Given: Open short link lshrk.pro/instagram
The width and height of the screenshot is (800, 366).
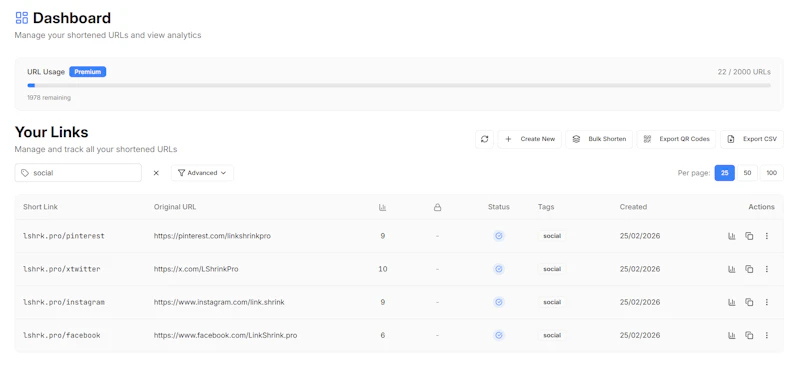Looking at the screenshot, I should [x=64, y=302].
